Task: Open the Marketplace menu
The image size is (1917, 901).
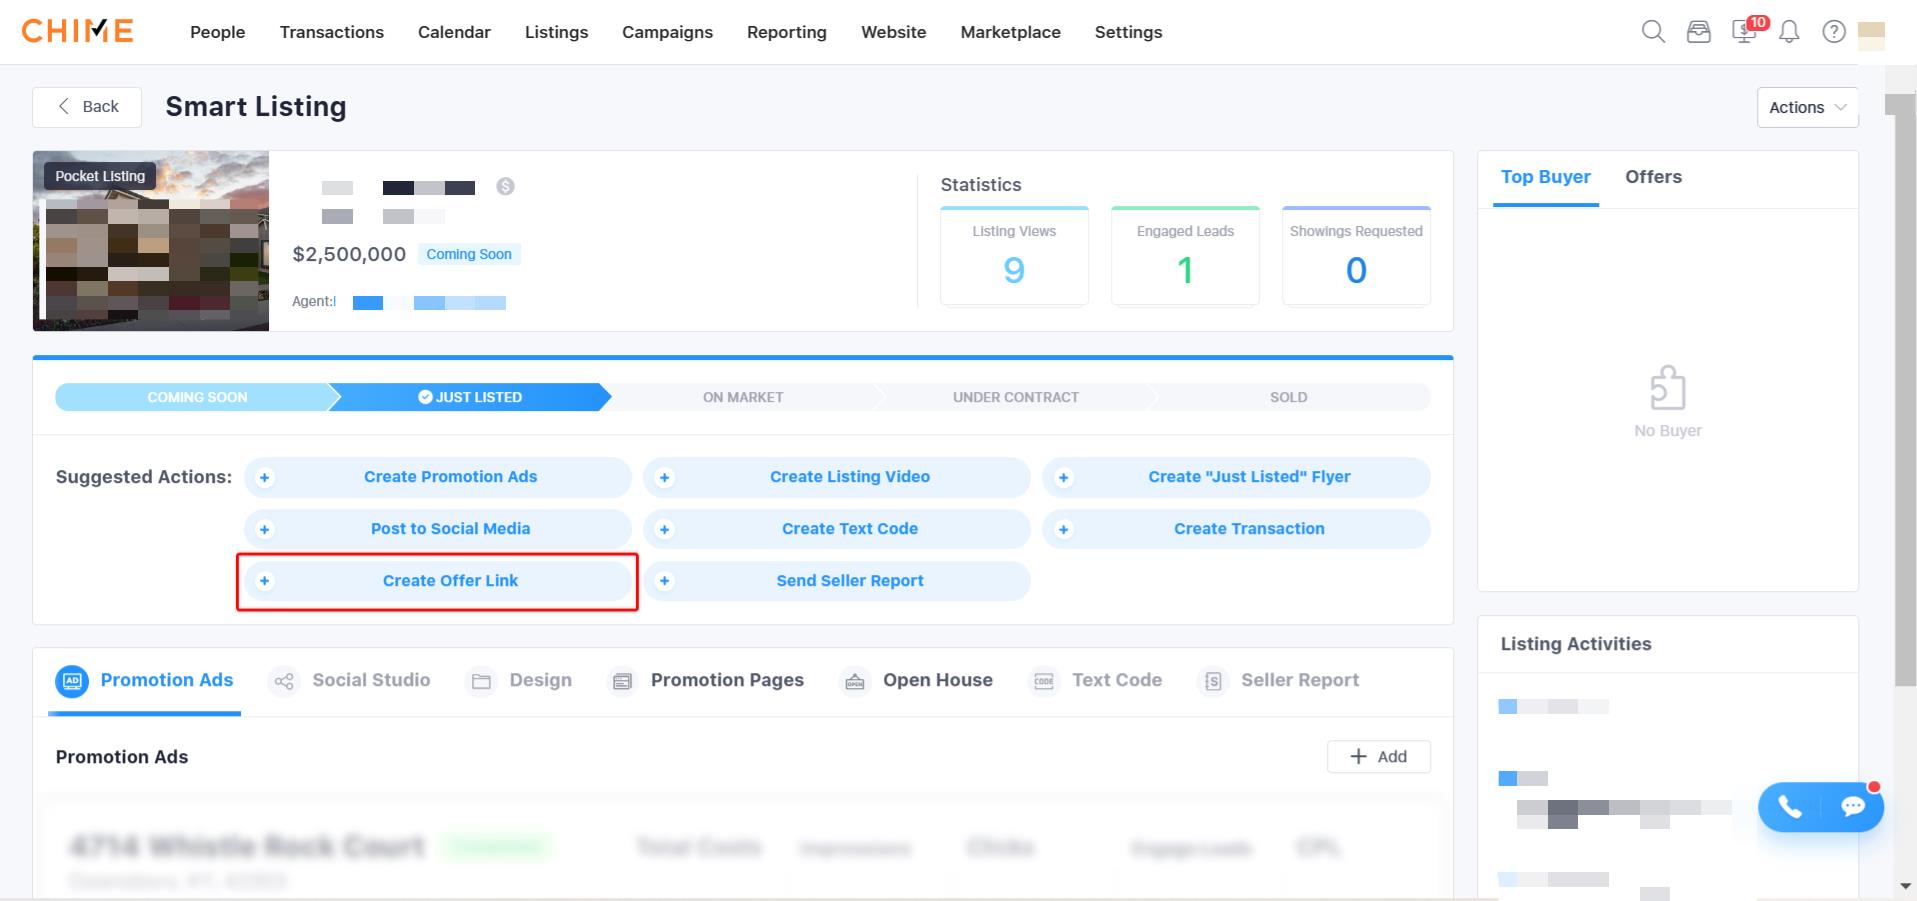Action: pos(1010,32)
